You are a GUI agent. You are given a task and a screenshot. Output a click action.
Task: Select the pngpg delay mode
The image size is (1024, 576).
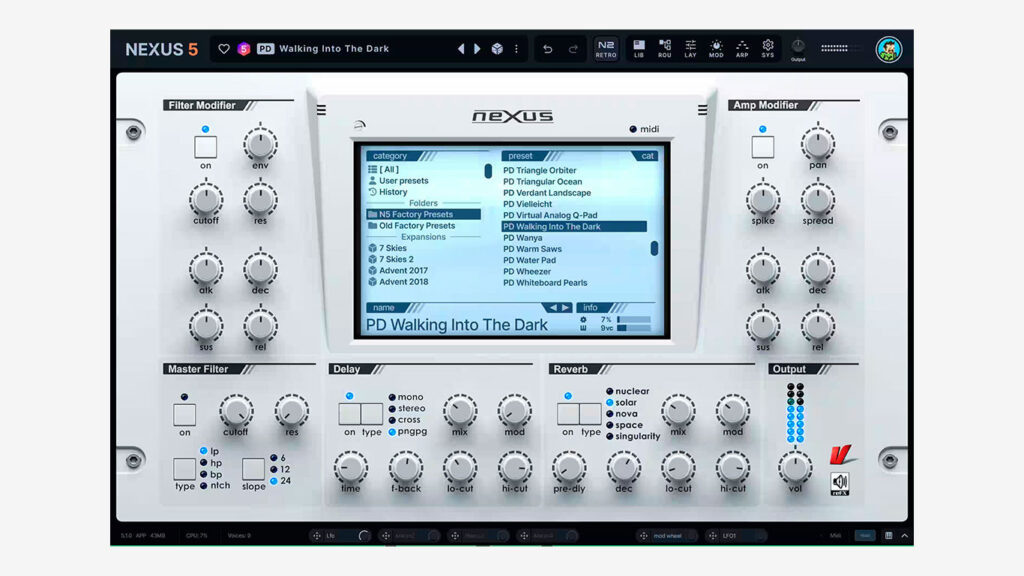pos(408,432)
